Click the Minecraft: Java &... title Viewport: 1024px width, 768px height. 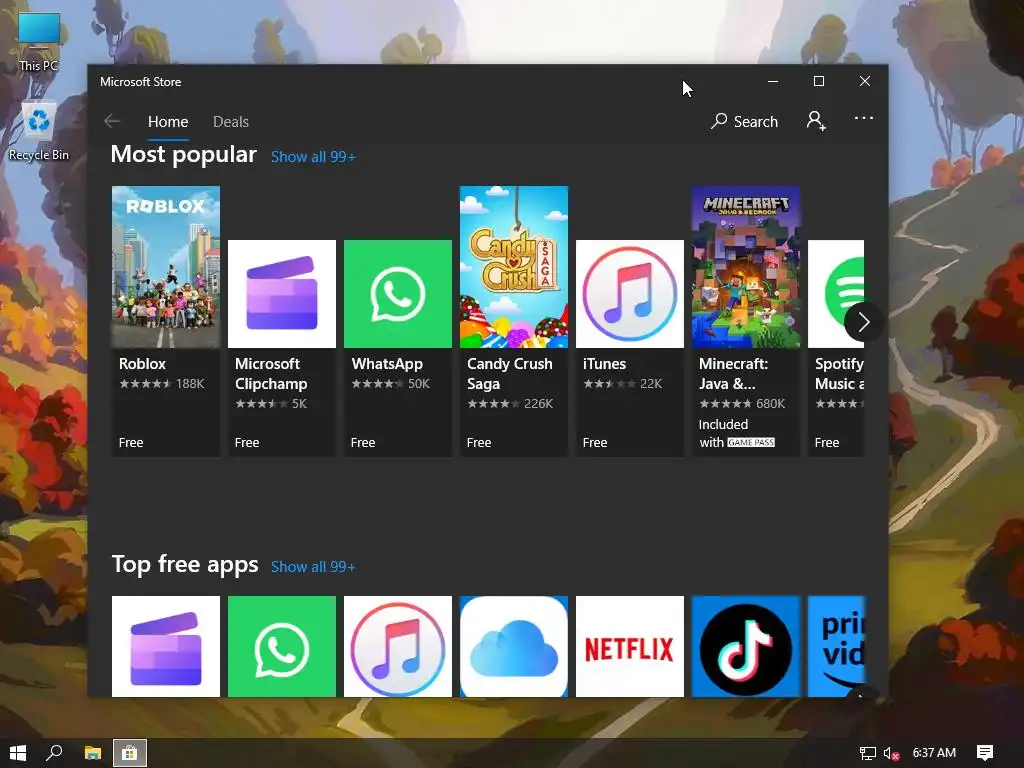pos(733,374)
